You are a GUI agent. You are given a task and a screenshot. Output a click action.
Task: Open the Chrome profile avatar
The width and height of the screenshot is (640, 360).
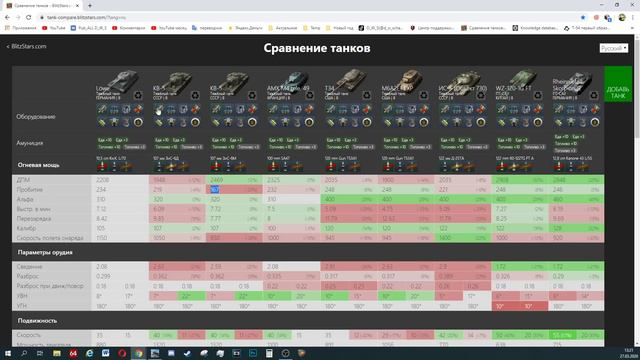(x=622, y=18)
